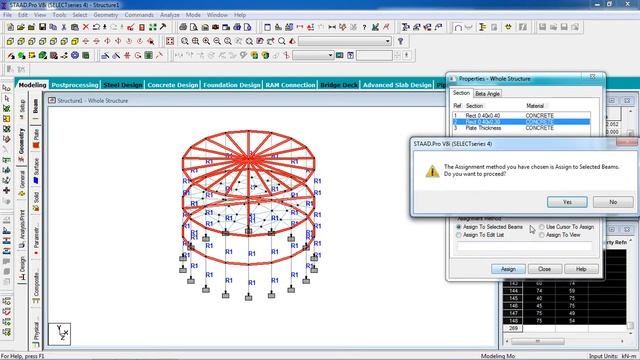Switch to the Postprocessing tab
Viewport: 640px width, 360px height.
point(75,85)
